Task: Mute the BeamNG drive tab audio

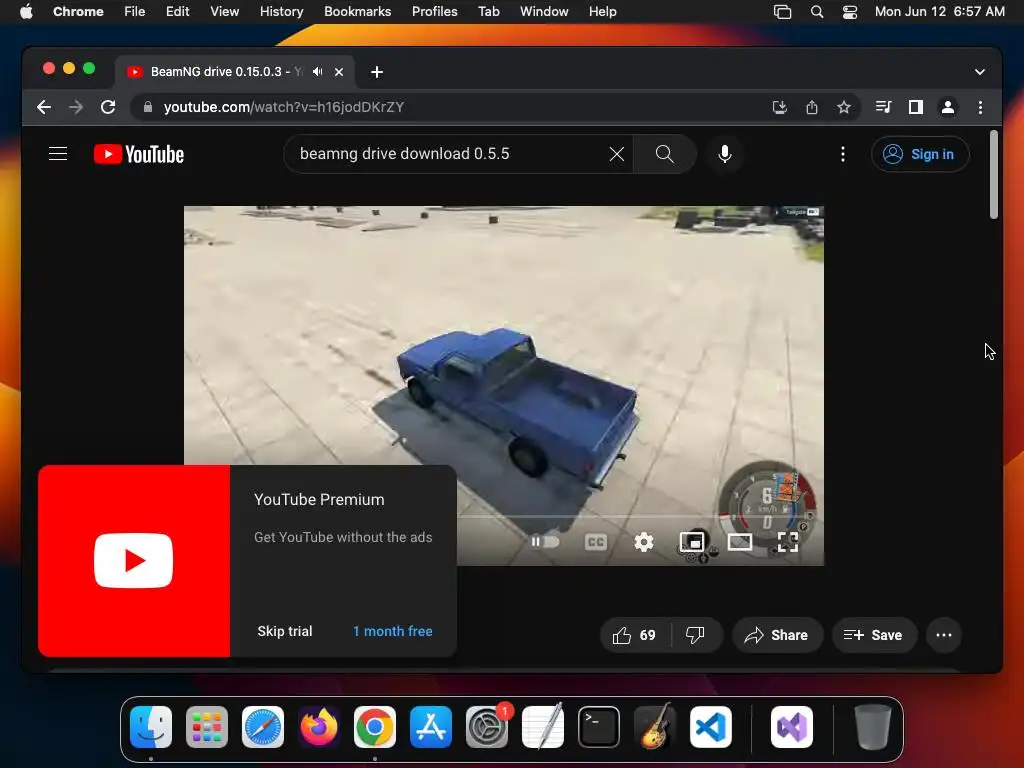Action: pyautogui.click(x=318, y=72)
